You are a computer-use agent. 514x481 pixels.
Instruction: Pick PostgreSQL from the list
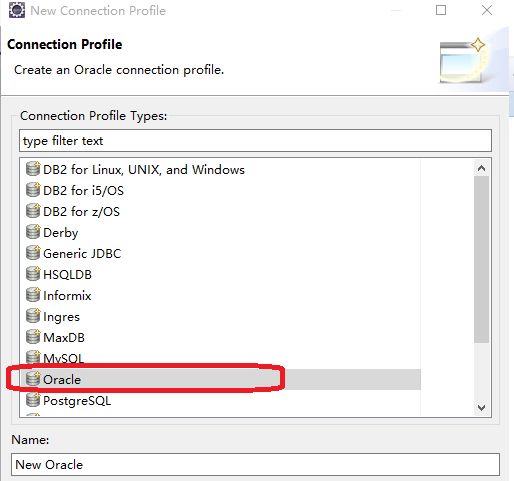pos(77,400)
